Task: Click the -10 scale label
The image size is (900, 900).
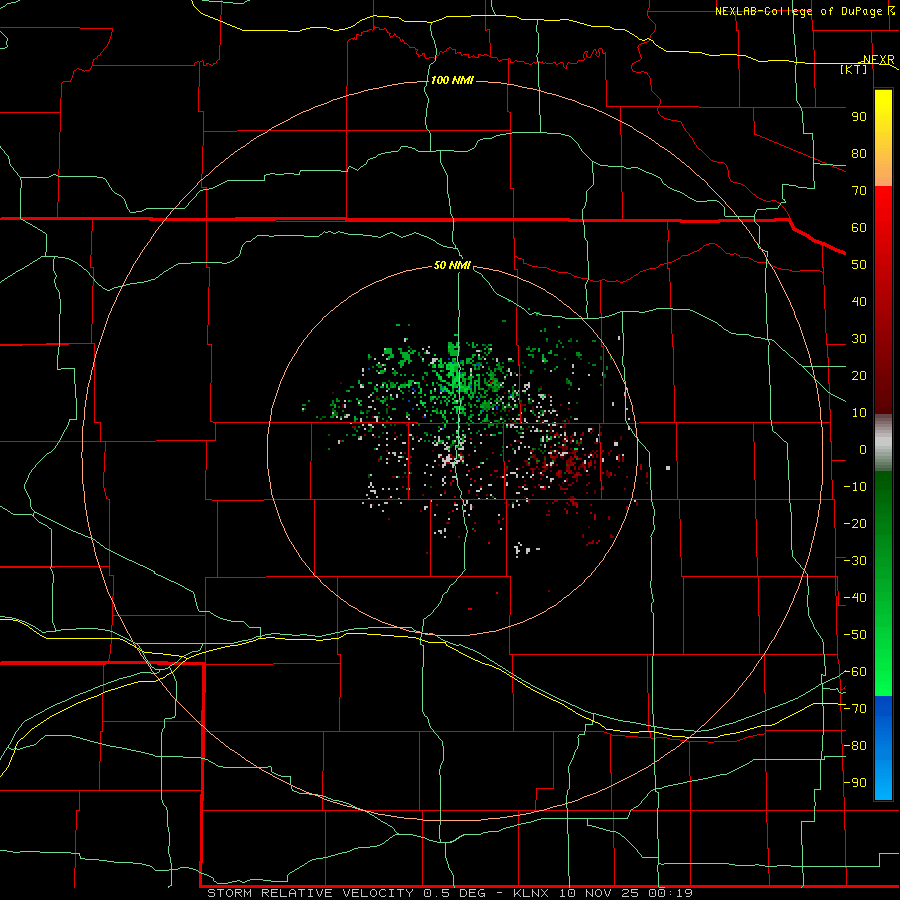Action: click(855, 487)
